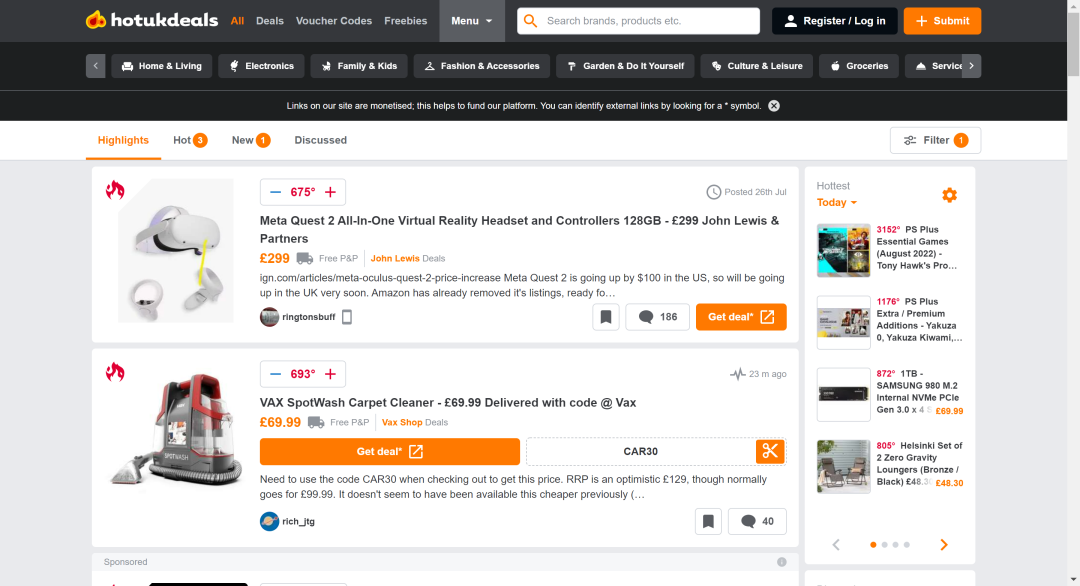
Task: Switch to Discussed tab
Action: (320, 140)
